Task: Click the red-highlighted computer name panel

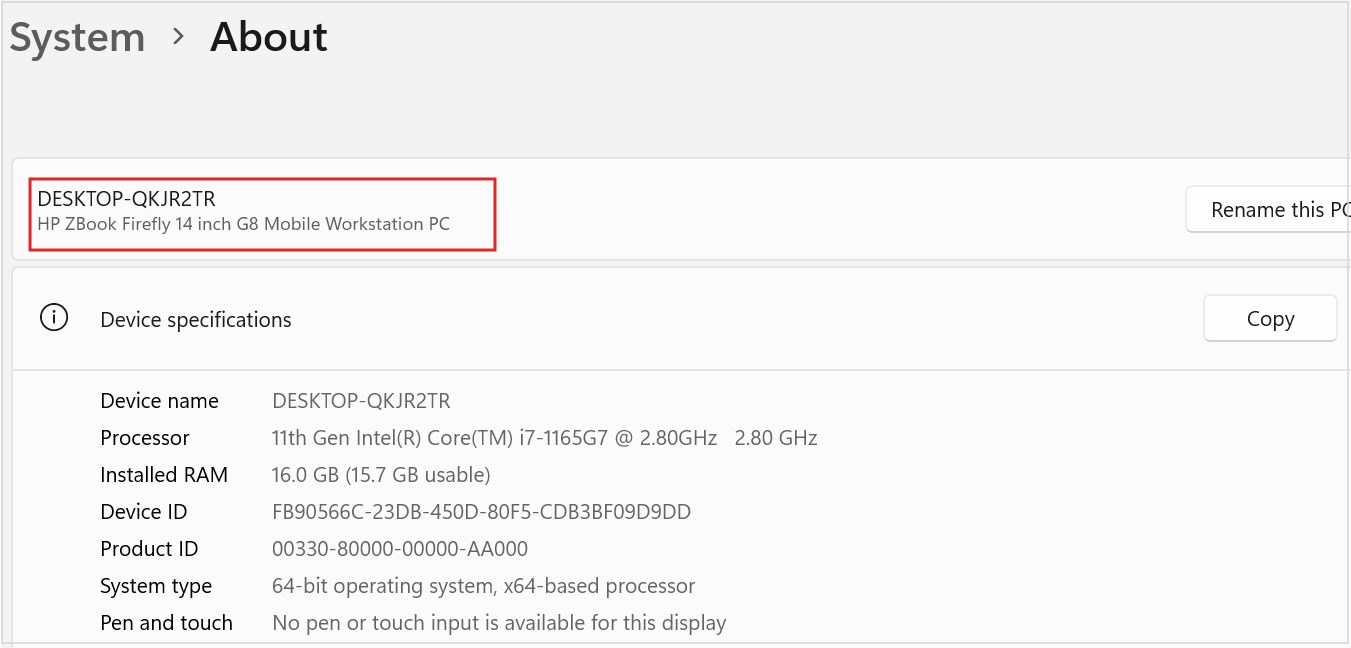Action: coord(262,213)
